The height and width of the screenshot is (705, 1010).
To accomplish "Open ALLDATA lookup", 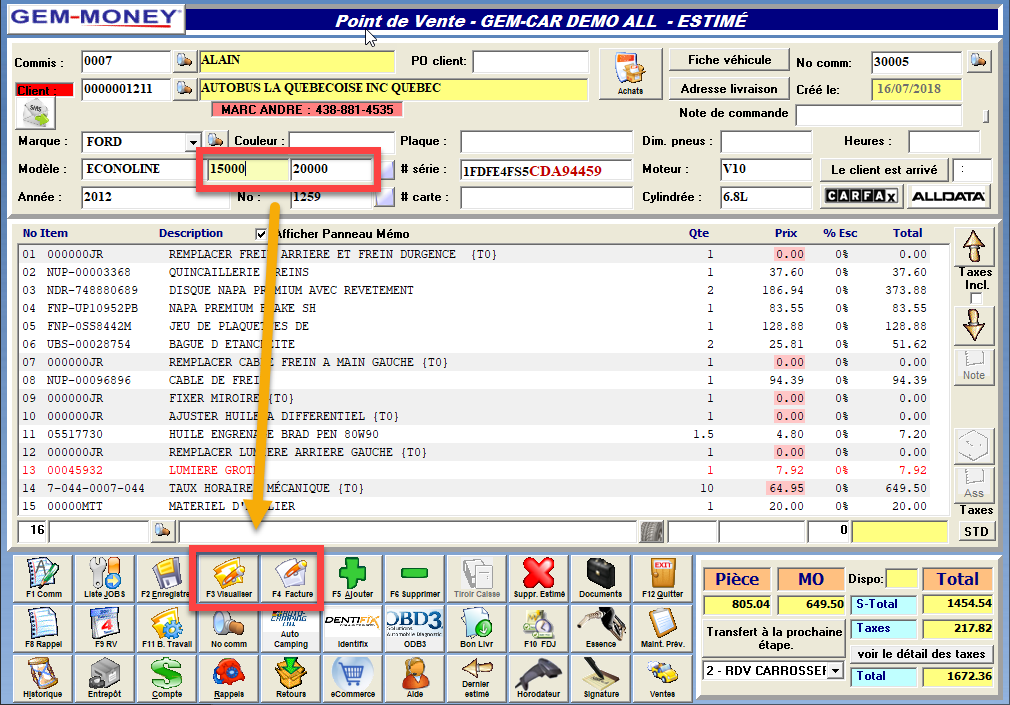I will pos(948,196).
